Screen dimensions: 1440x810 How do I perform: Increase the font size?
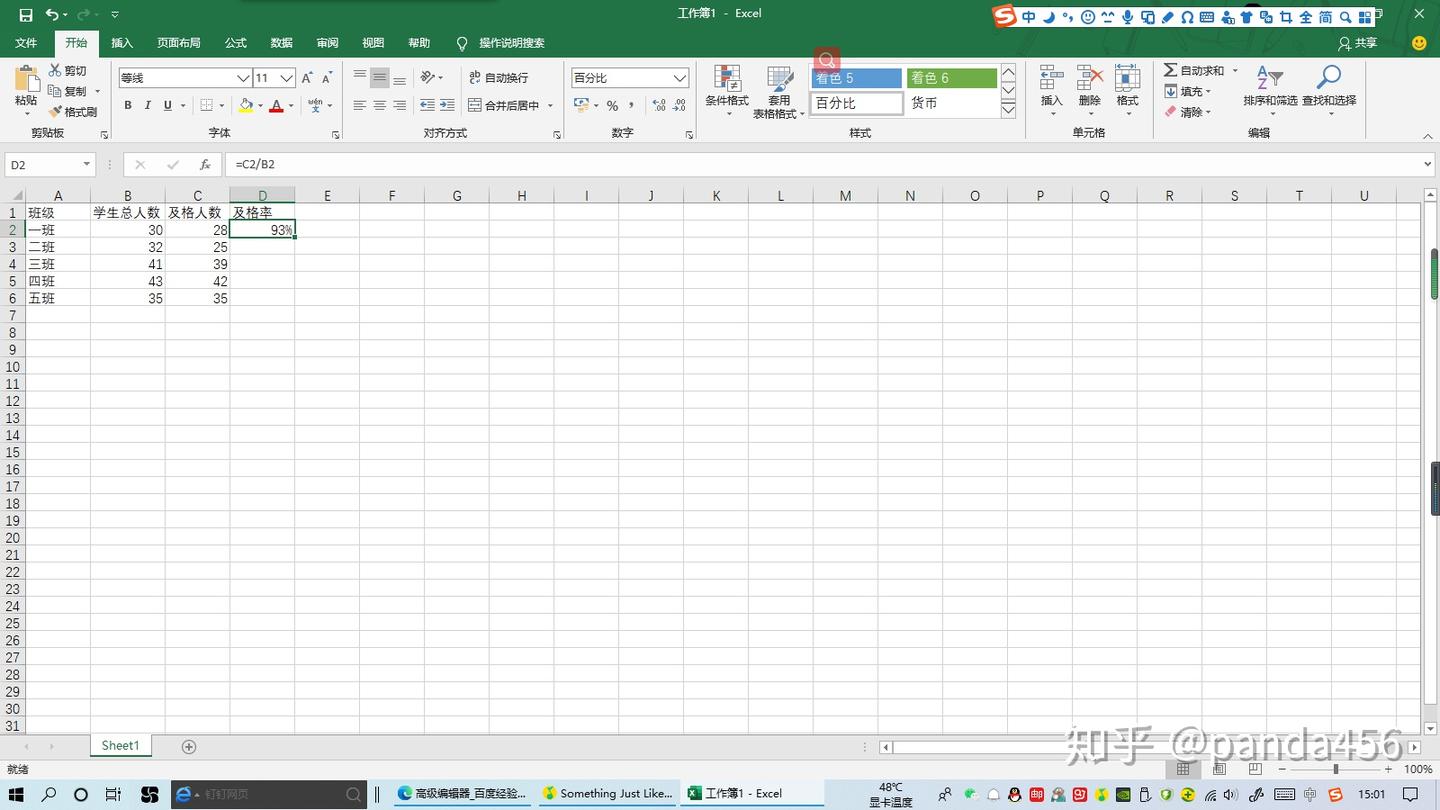click(x=307, y=78)
